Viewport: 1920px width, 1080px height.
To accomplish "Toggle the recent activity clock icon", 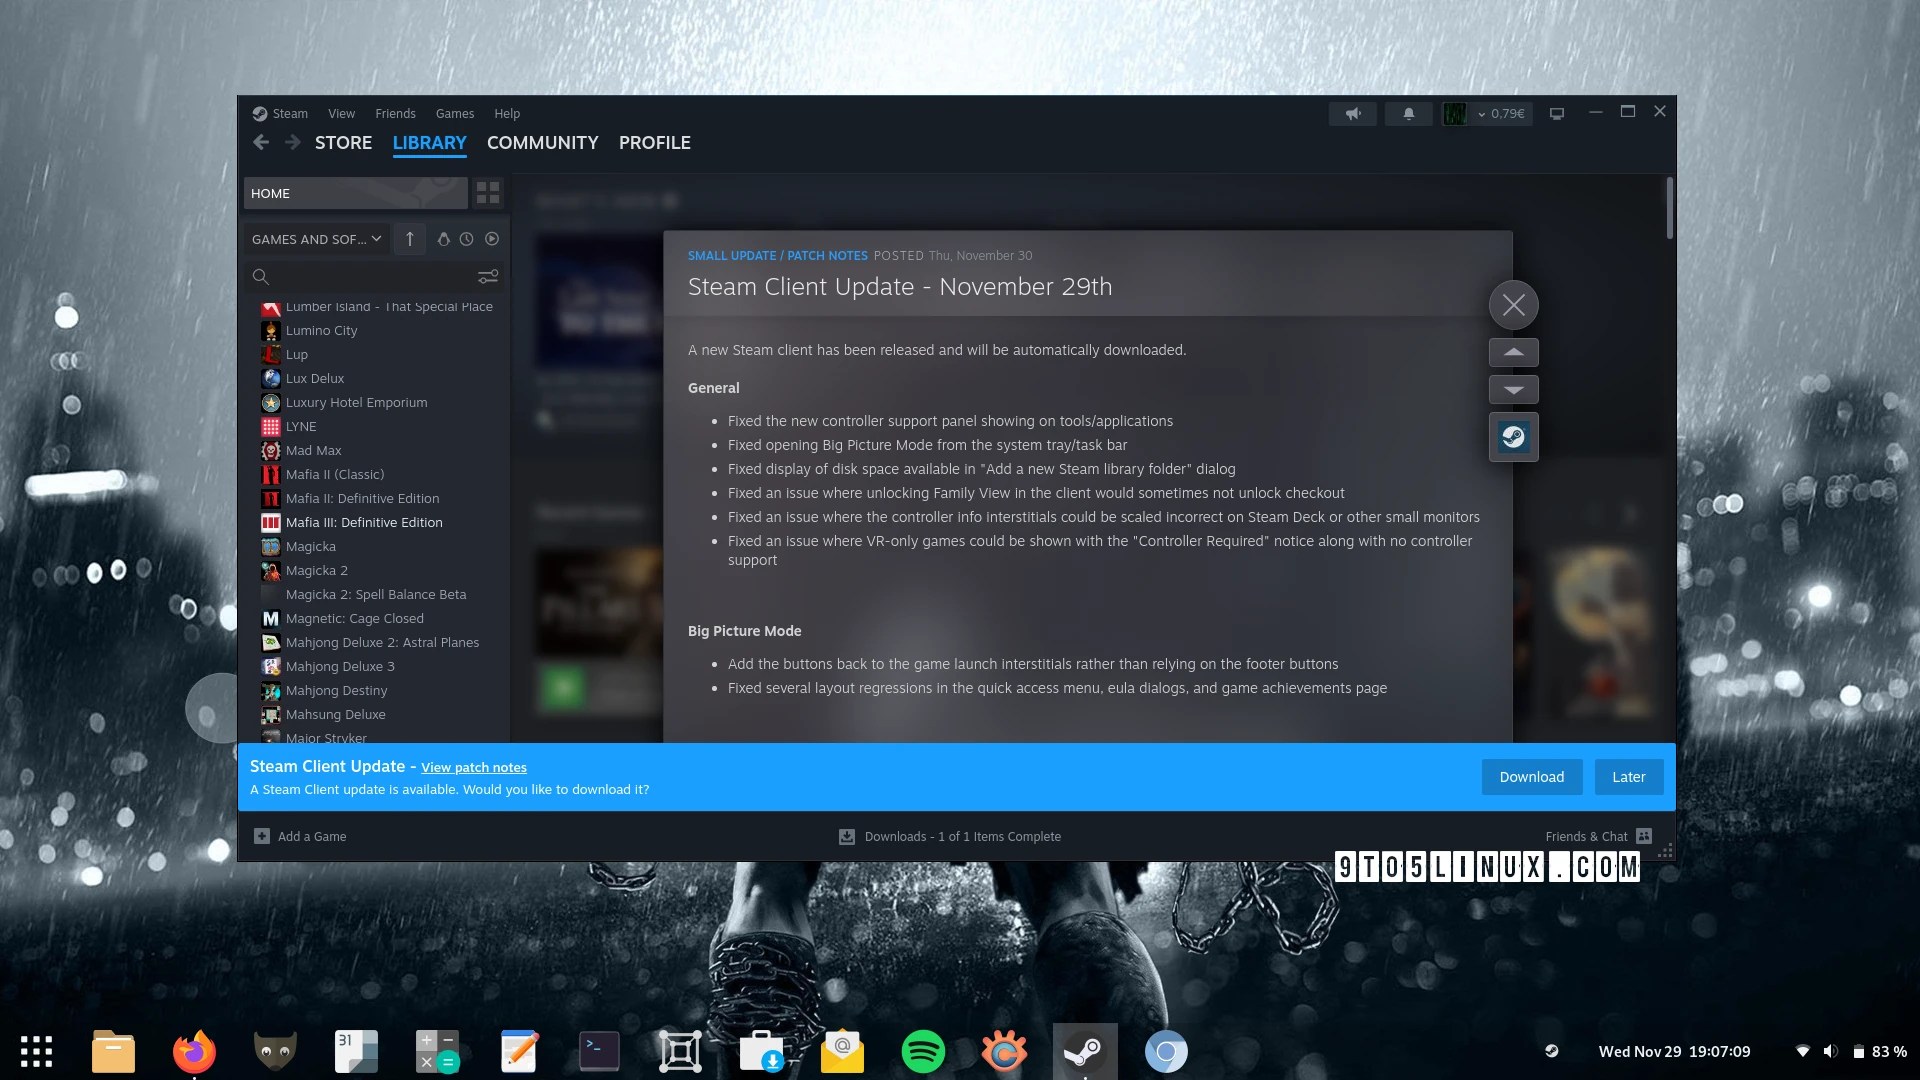I will click(467, 239).
